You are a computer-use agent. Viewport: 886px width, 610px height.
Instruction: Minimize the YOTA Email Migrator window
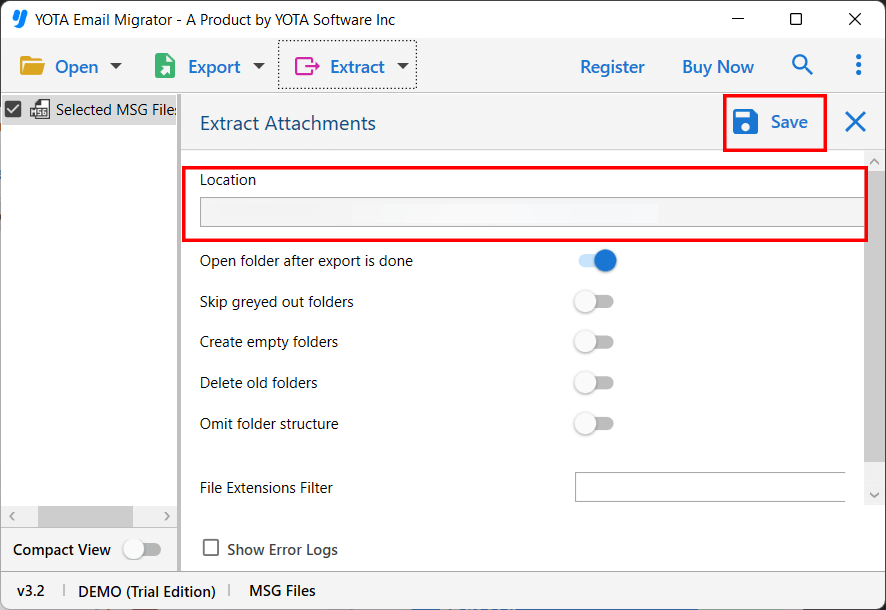pos(737,19)
